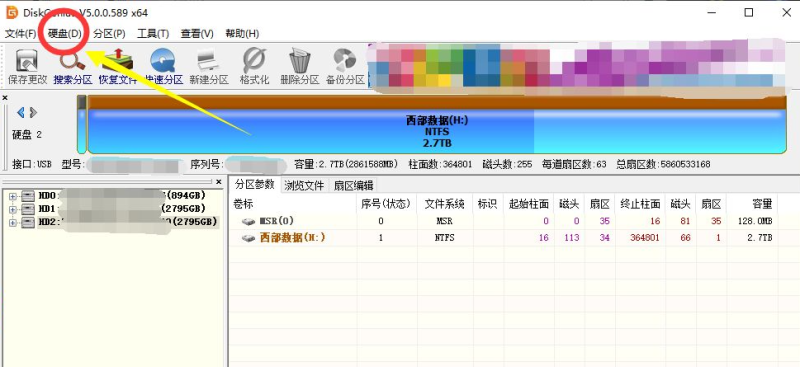The image size is (800, 367).
Task: Click the HD2 disk icon in tree
Action: click(x=28, y=222)
